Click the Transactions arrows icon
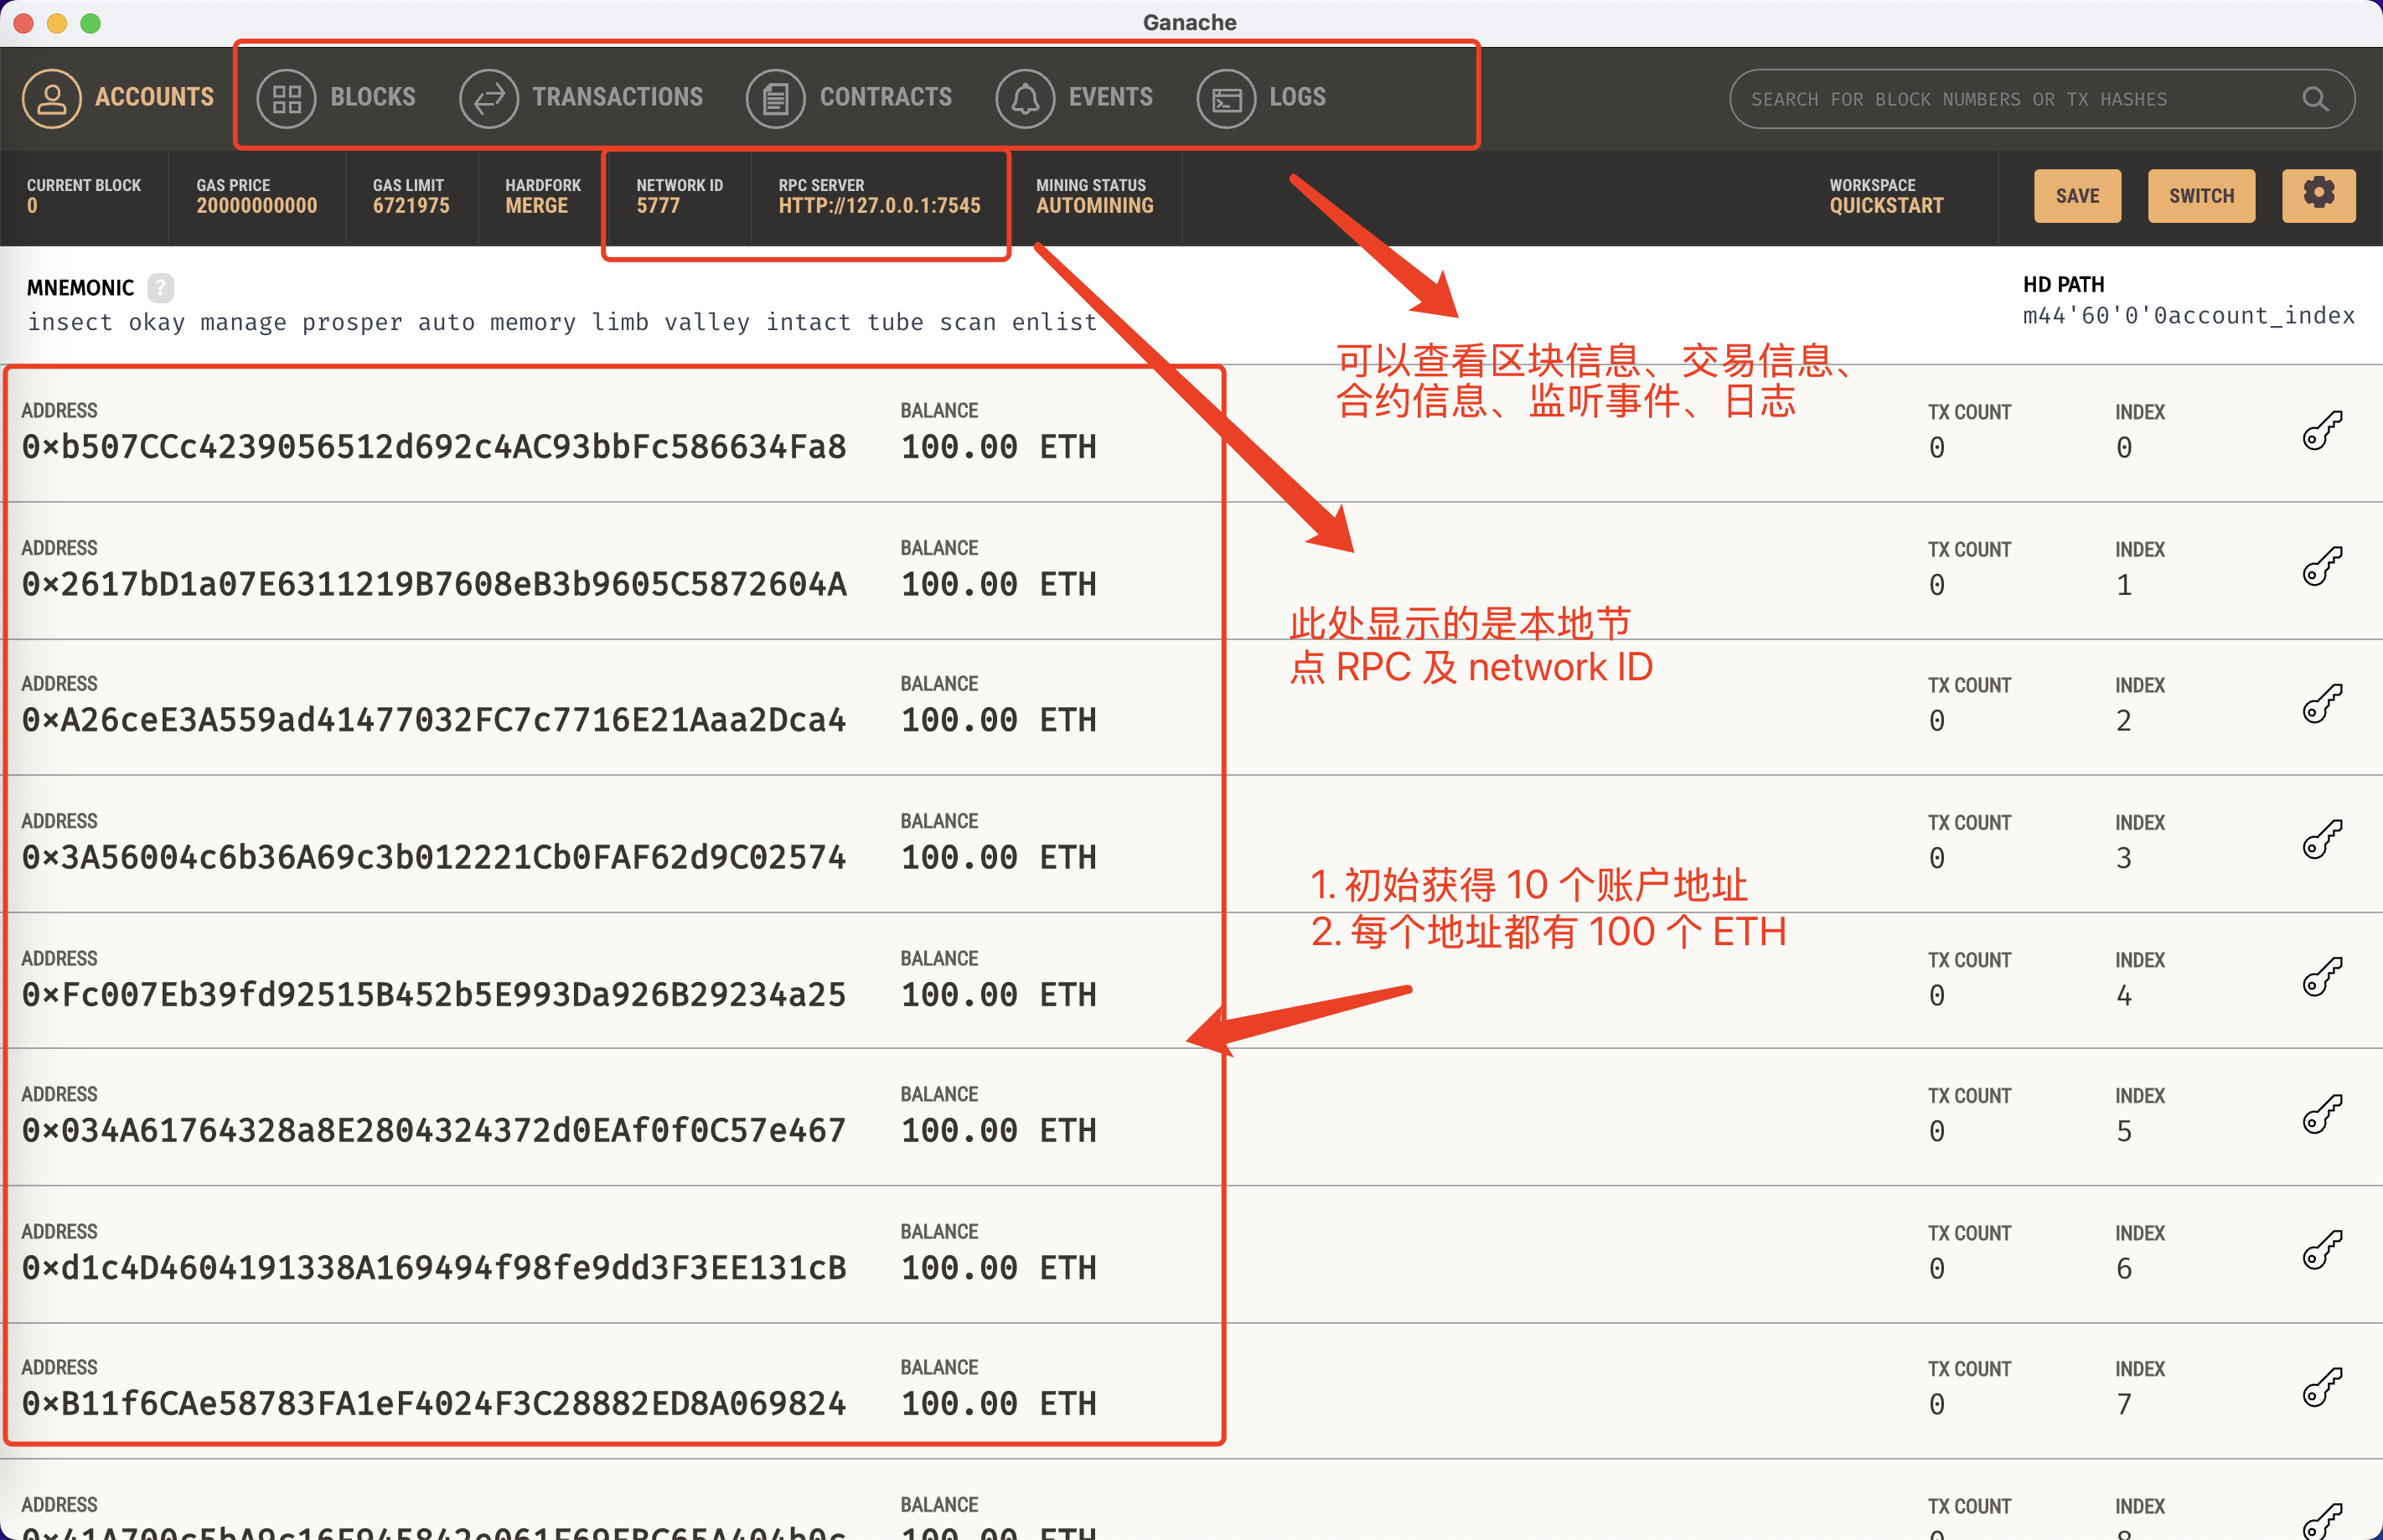The height and width of the screenshot is (1540, 2383). 489,98
